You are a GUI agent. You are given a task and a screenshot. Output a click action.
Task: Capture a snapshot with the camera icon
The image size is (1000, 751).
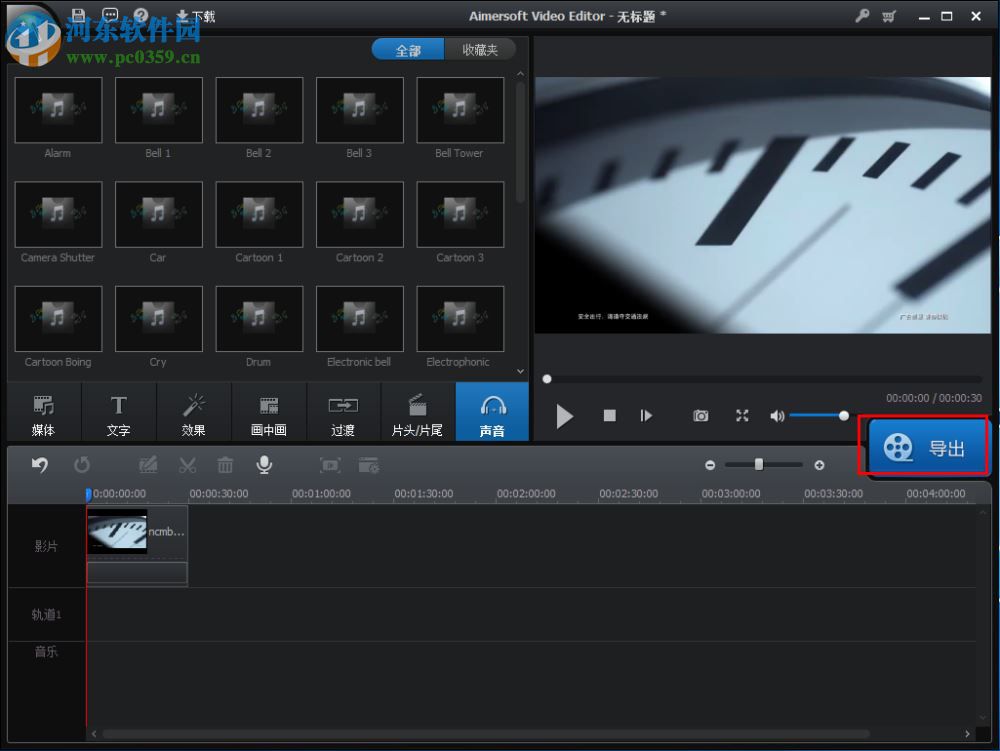(x=701, y=416)
